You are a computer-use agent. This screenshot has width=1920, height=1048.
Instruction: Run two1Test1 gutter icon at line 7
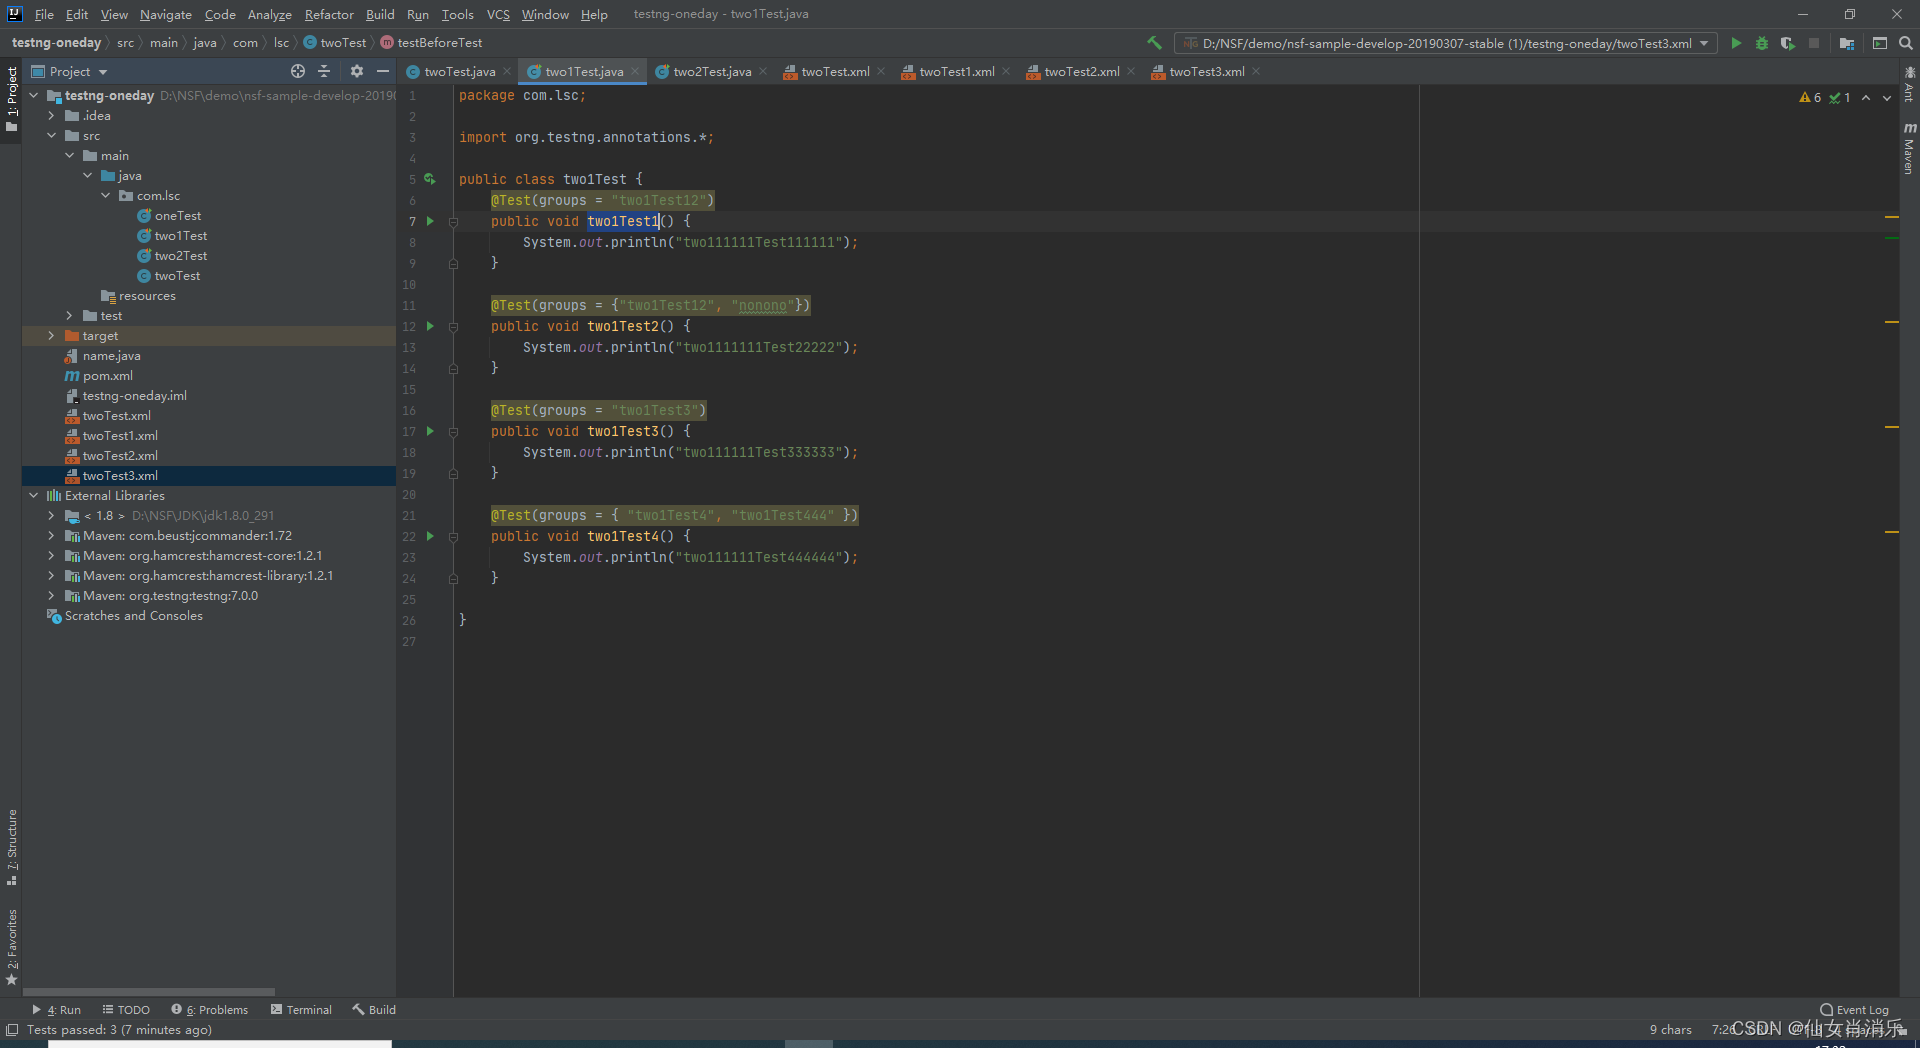[x=431, y=221]
